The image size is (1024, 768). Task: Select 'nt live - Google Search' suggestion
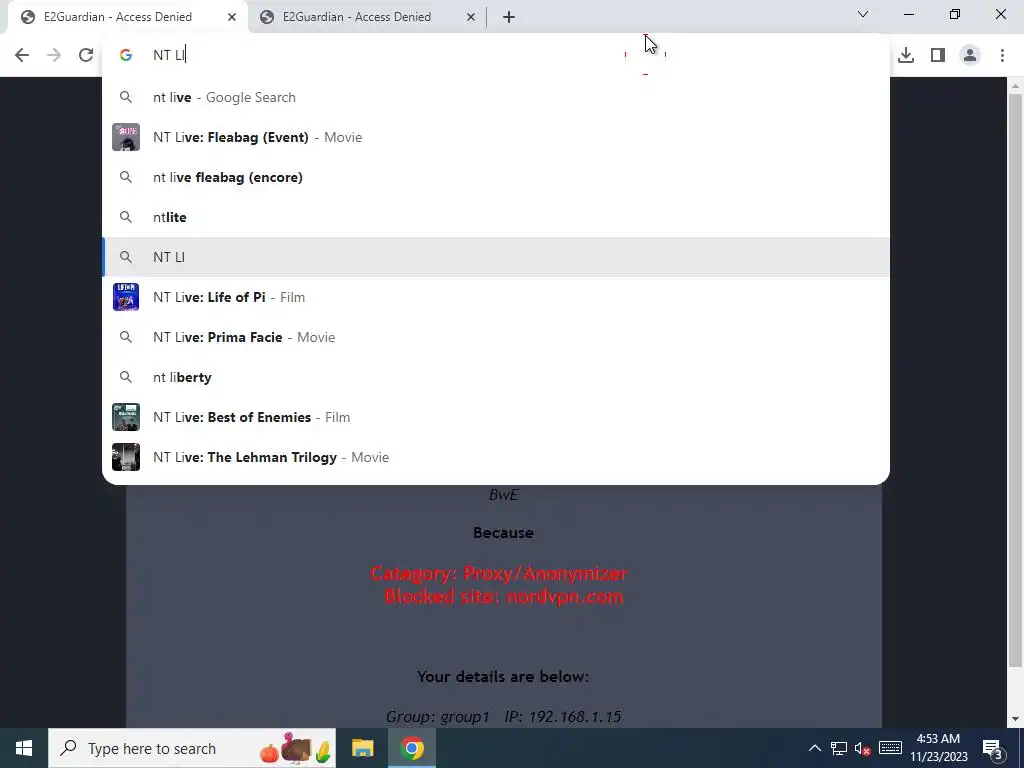point(496,97)
